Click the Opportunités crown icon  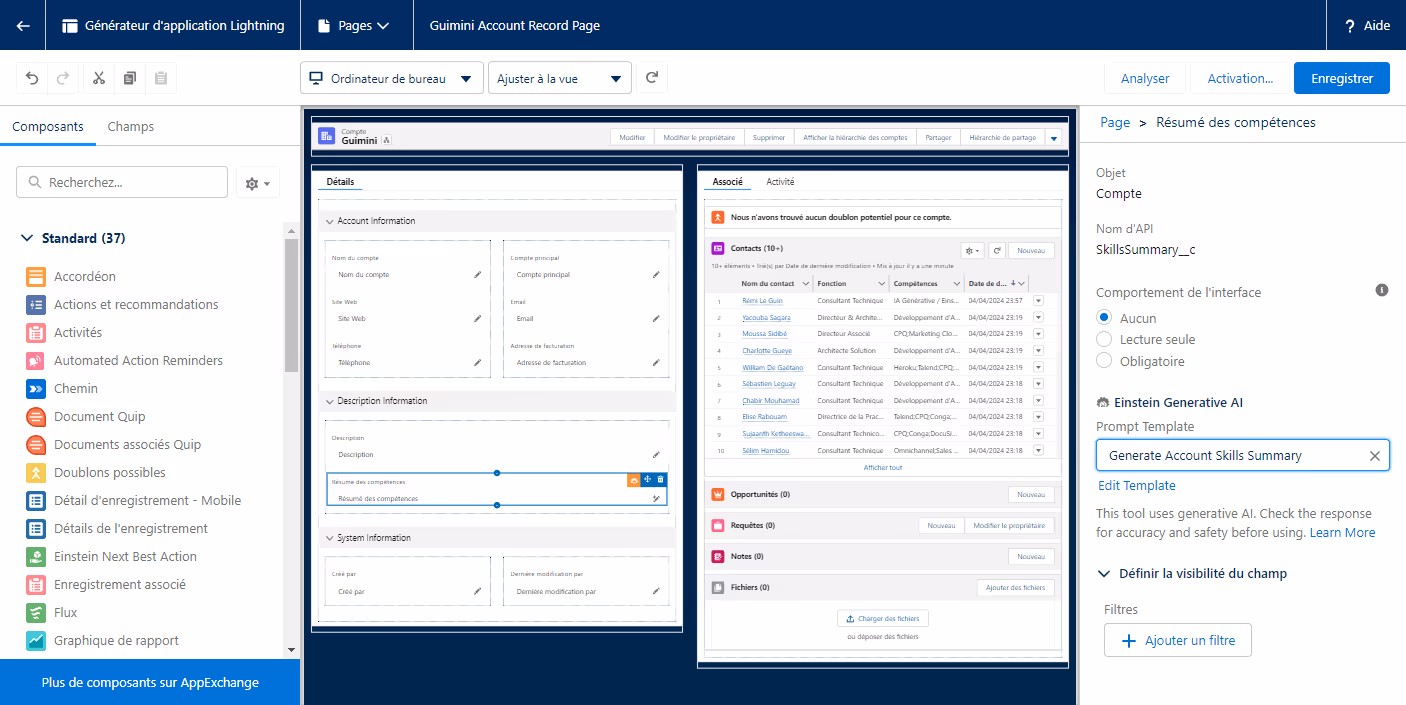[717, 494]
